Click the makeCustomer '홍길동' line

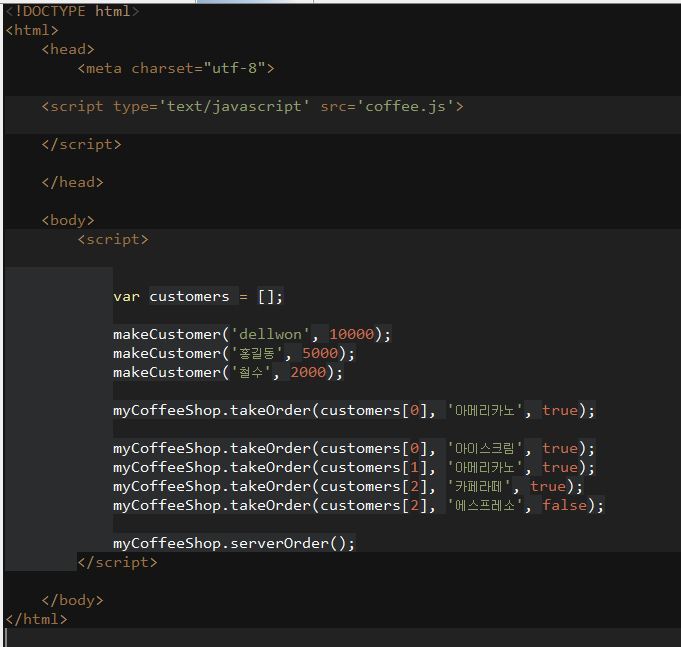click(x=234, y=353)
